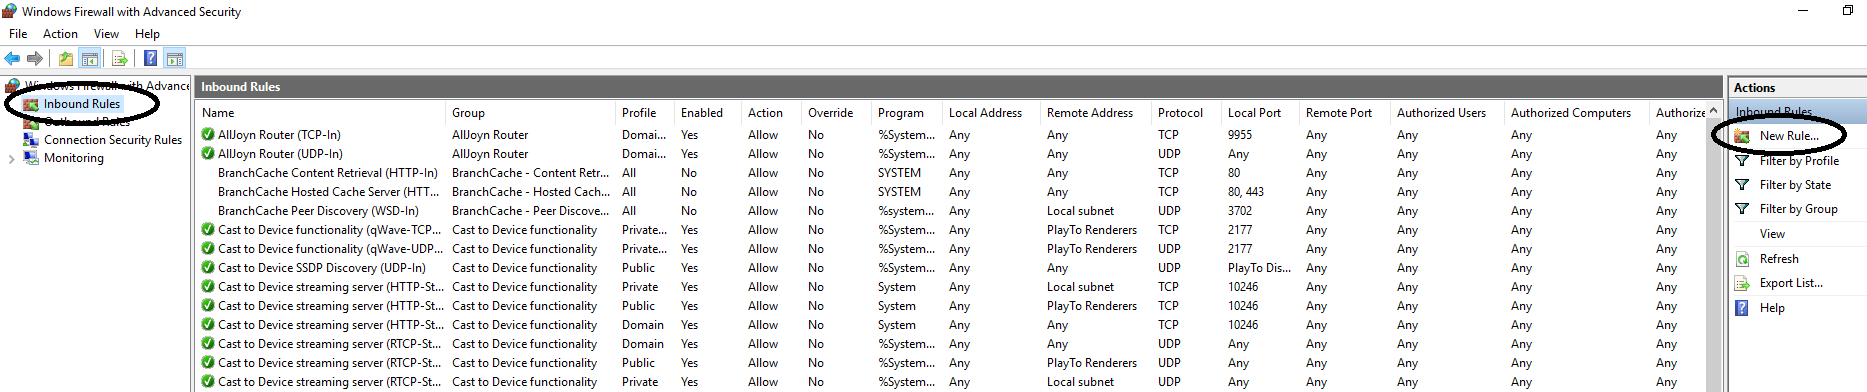1867x392 pixels.
Task: Click the Filter by Group funnel icon
Action: [1741, 208]
